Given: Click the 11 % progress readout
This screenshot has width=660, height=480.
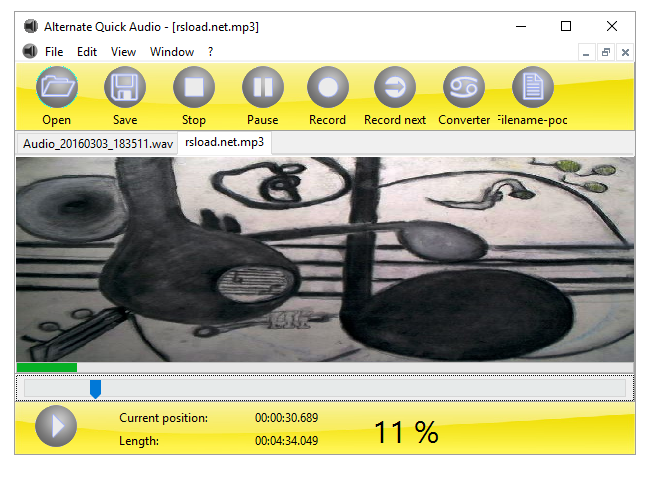Looking at the screenshot, I should (406, 432).
